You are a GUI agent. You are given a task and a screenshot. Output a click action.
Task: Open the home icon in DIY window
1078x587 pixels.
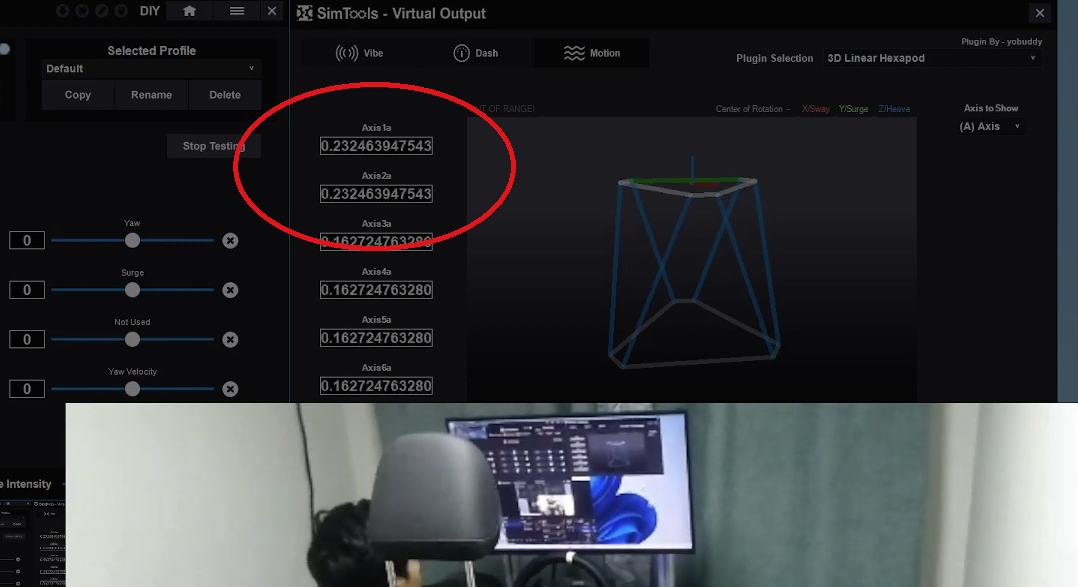coord(189,11)
